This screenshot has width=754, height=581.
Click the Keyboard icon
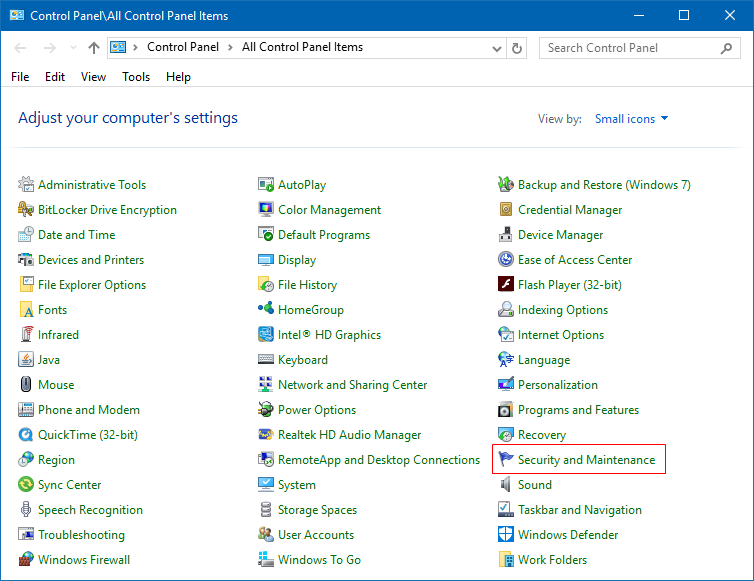(x=266, y=359)
